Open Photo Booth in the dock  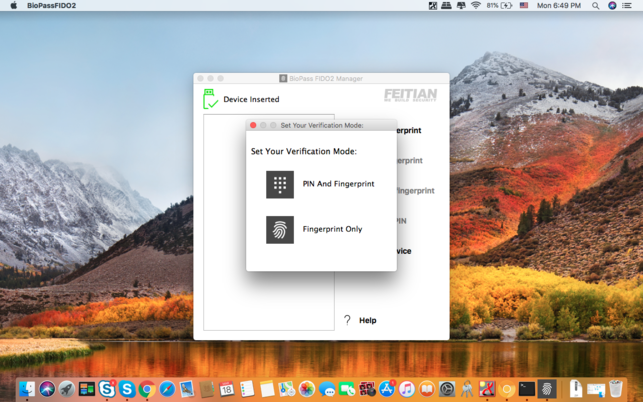pyautogui.click(x=367, y=389)
